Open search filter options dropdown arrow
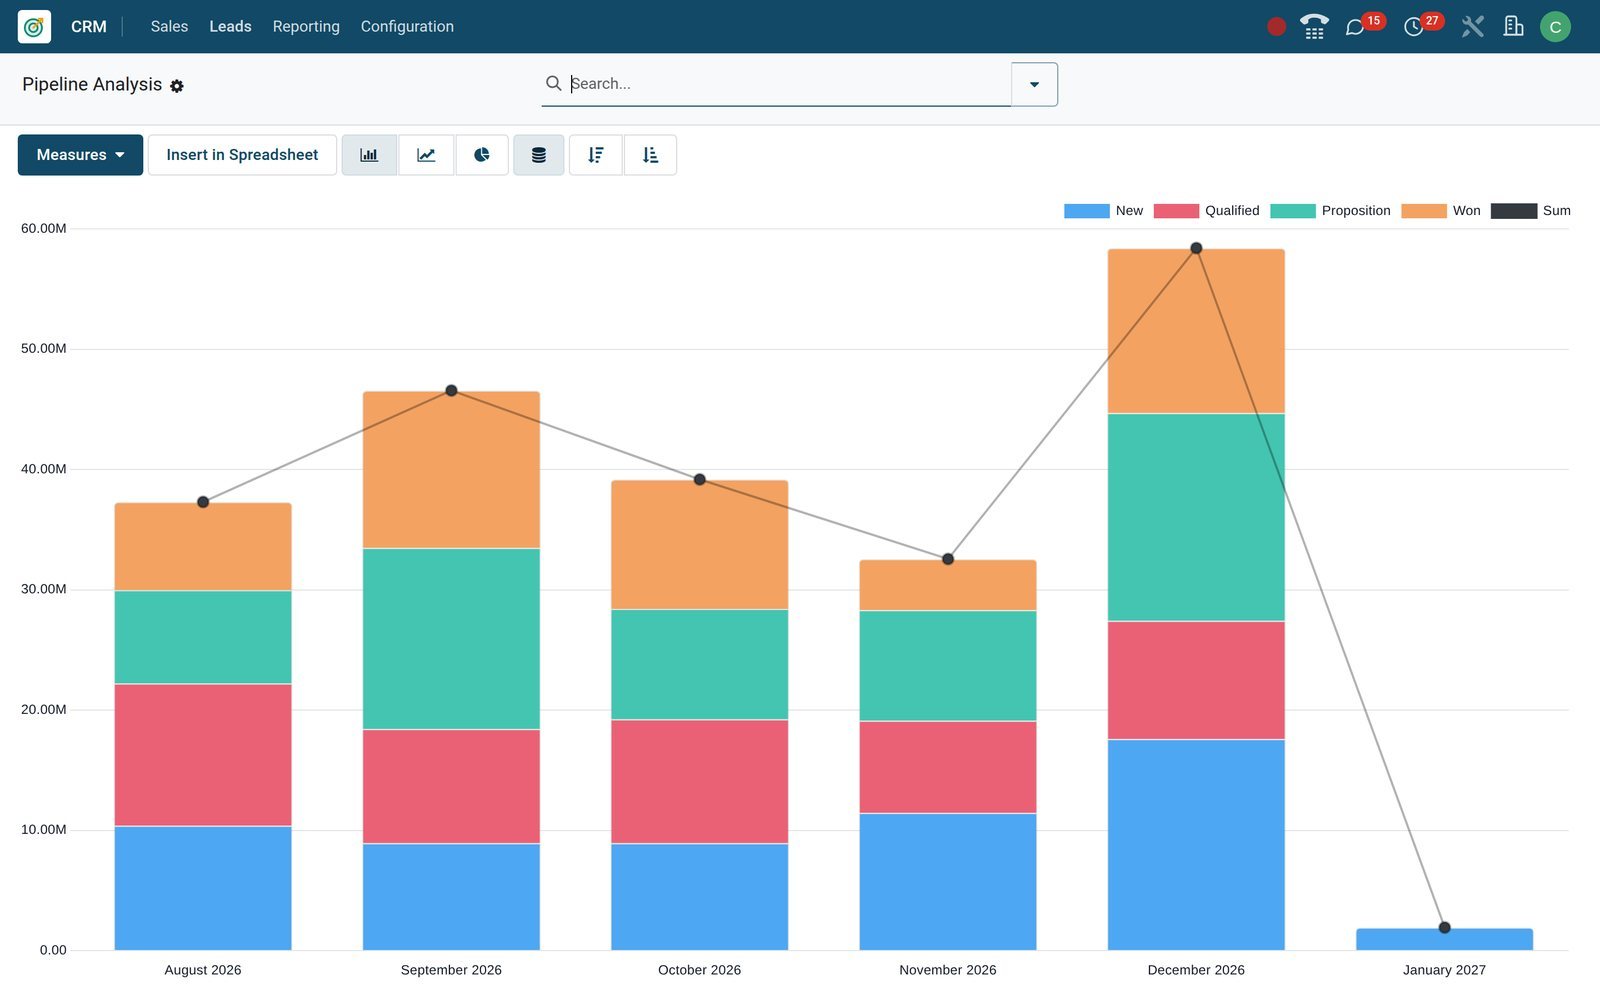 coord(1034,84)
